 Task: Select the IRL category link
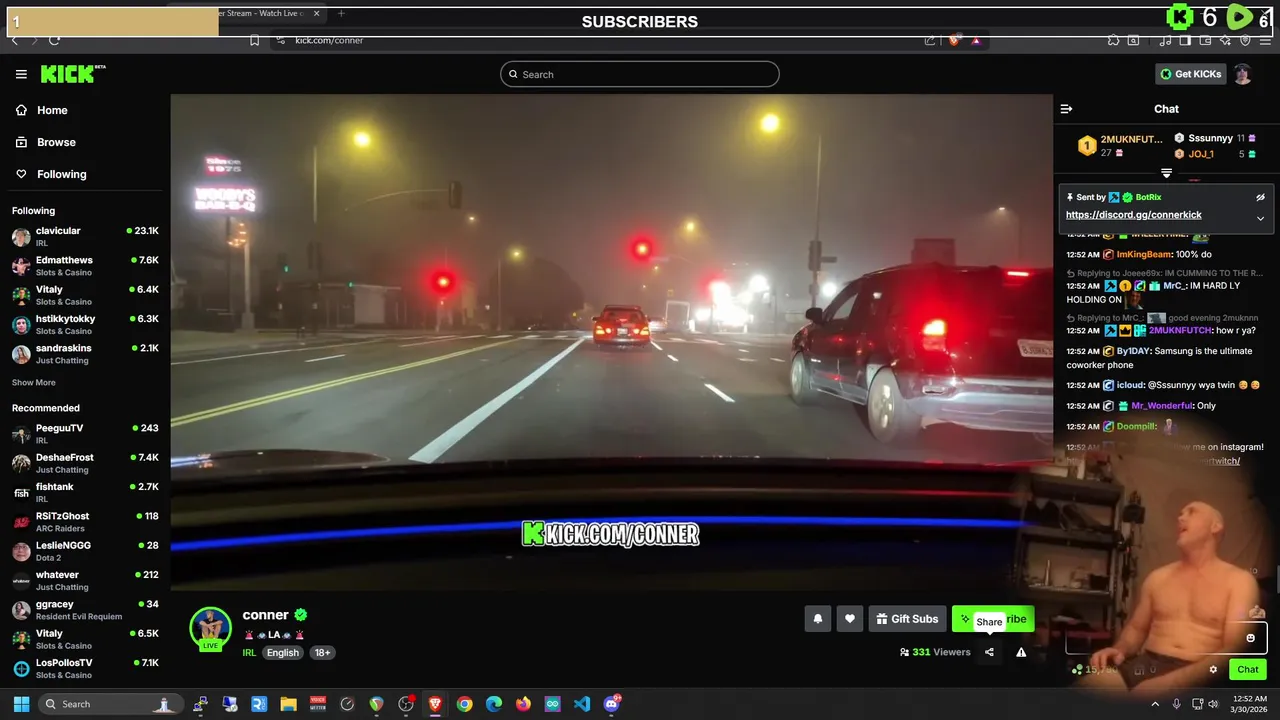tap(249, 653)
